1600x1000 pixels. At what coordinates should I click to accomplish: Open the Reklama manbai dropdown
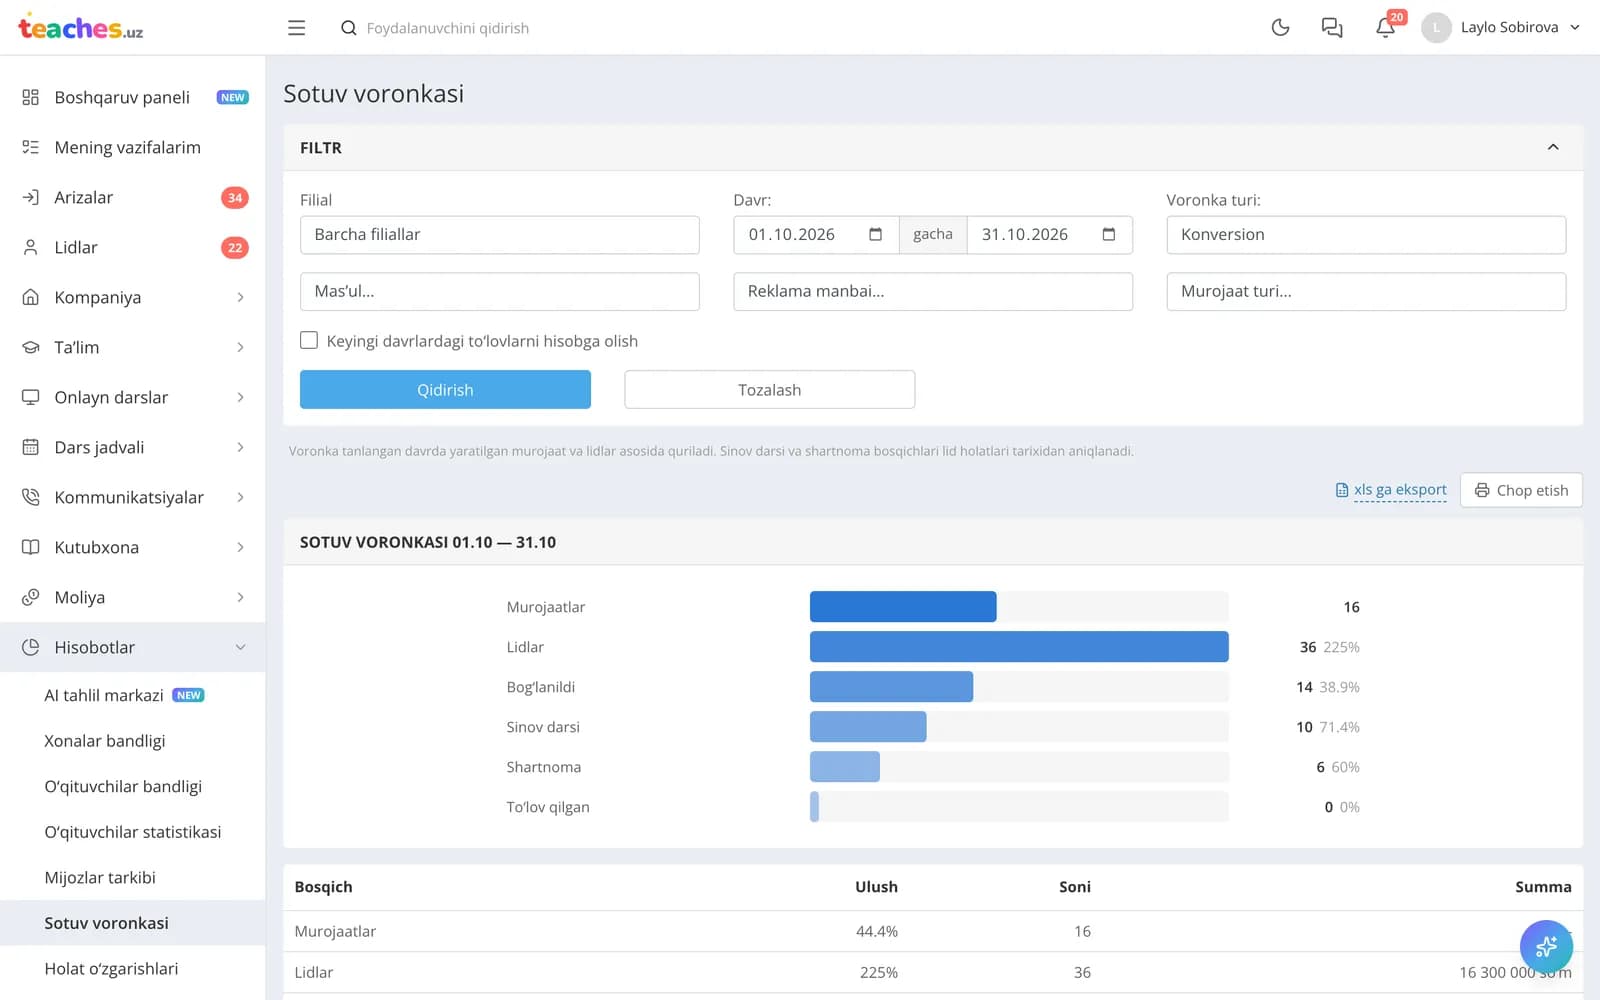(933, 291)
